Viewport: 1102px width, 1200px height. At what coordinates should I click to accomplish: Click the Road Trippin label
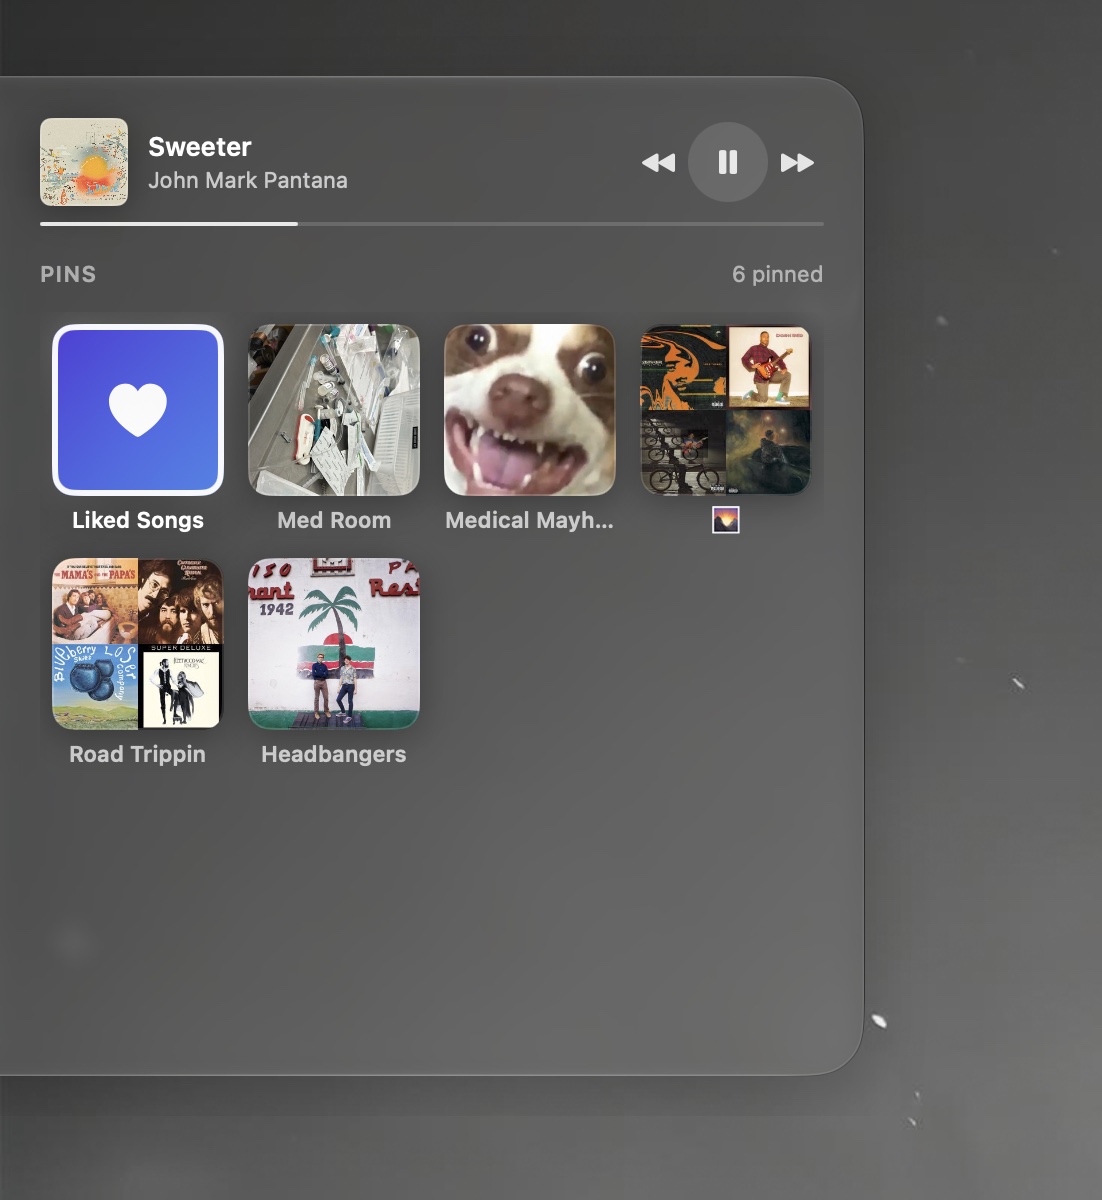click(138, 754)
